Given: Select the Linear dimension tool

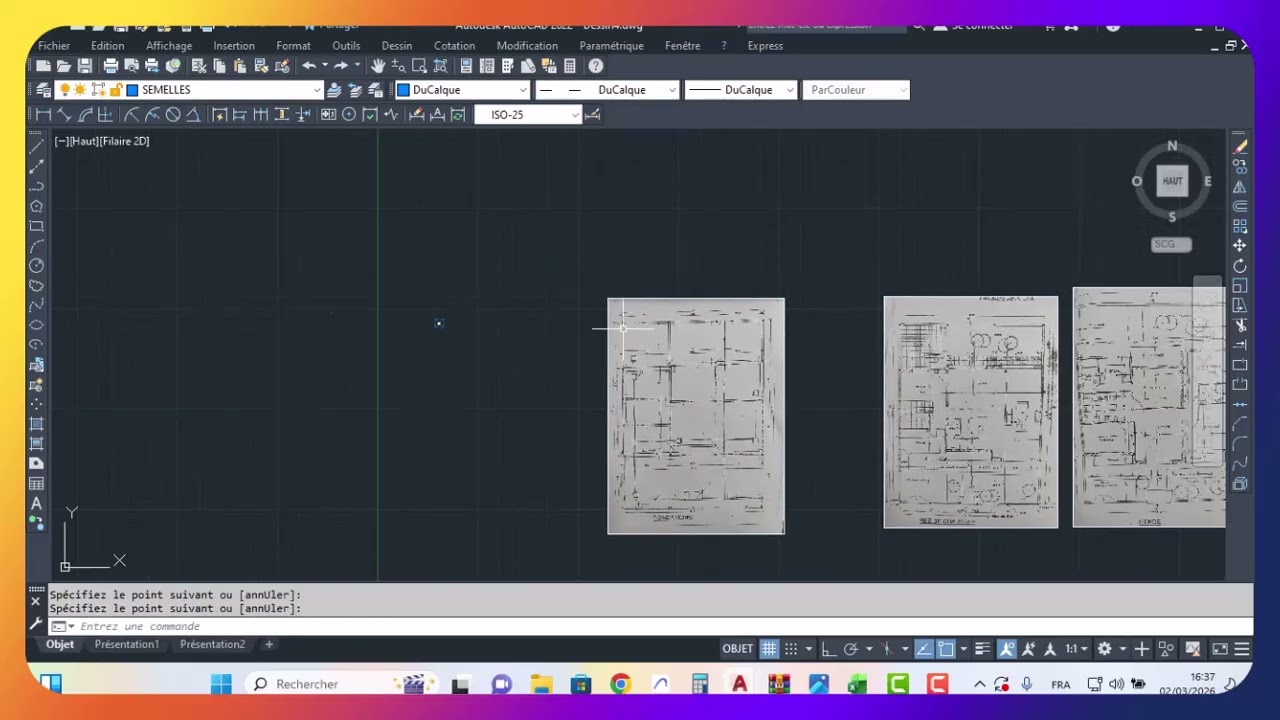Looking at the screenshot, I should (x=43, y=115).
